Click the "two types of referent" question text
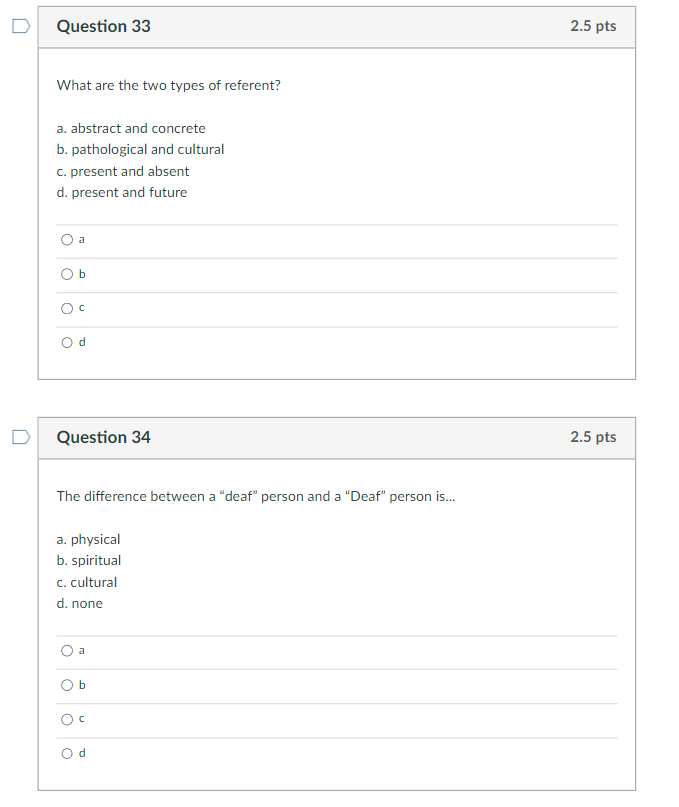Viewport: 679px width, 807px height. click(169, 85)
